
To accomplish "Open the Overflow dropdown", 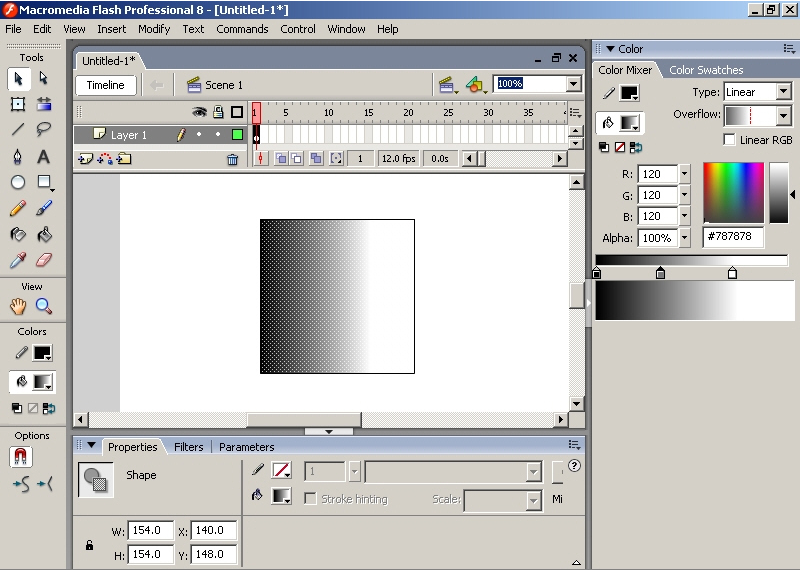I will coord(783,116).
